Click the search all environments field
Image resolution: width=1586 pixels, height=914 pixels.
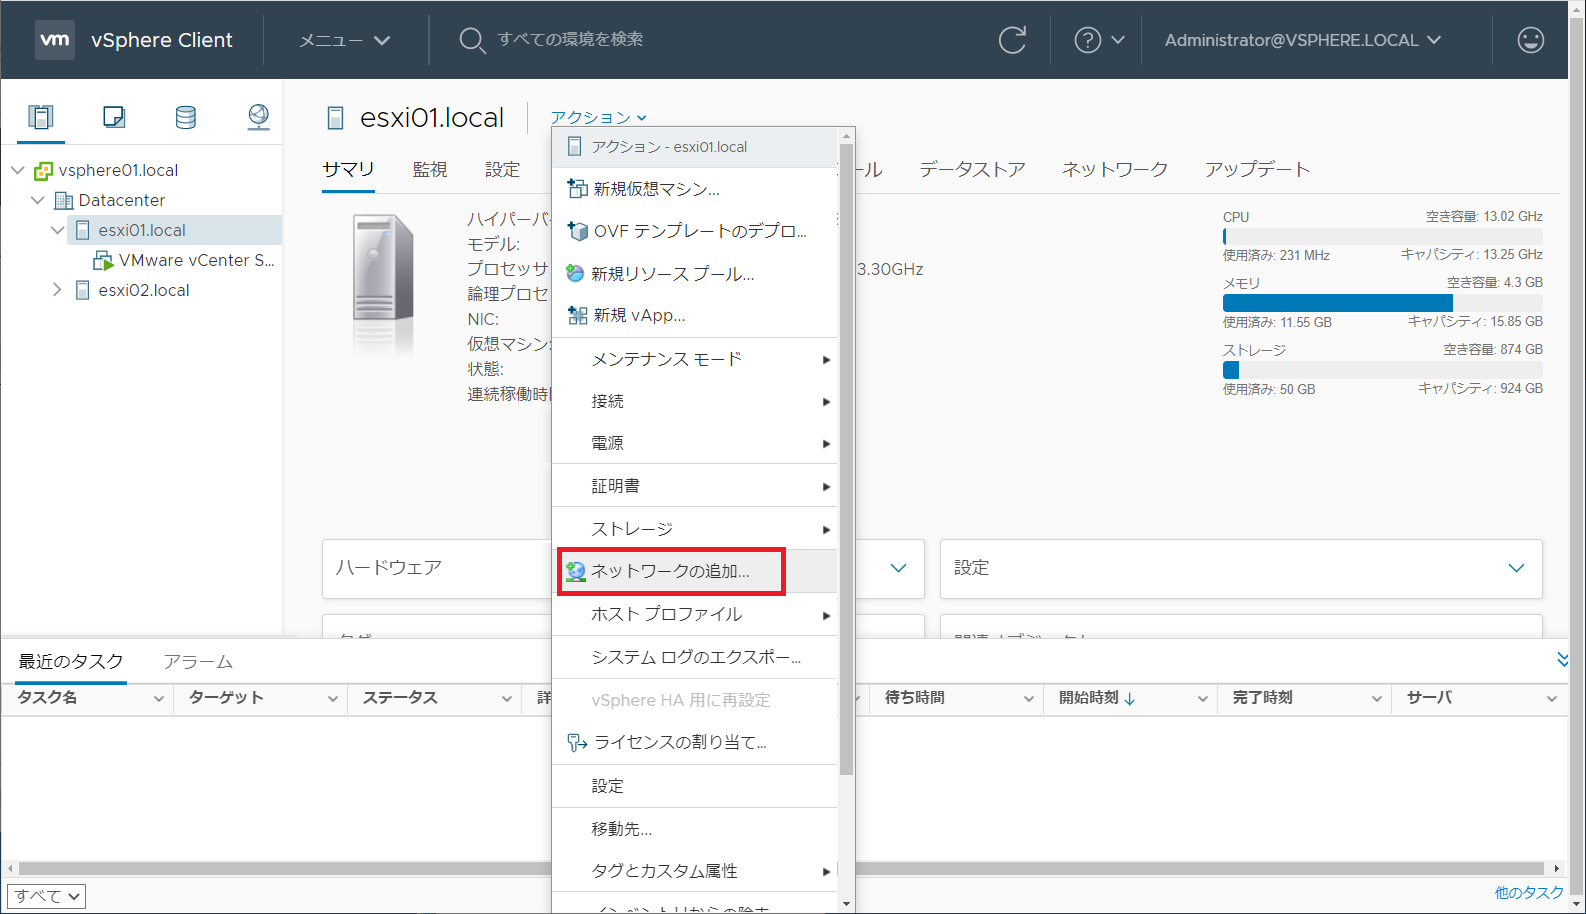[x=570, y=39]
